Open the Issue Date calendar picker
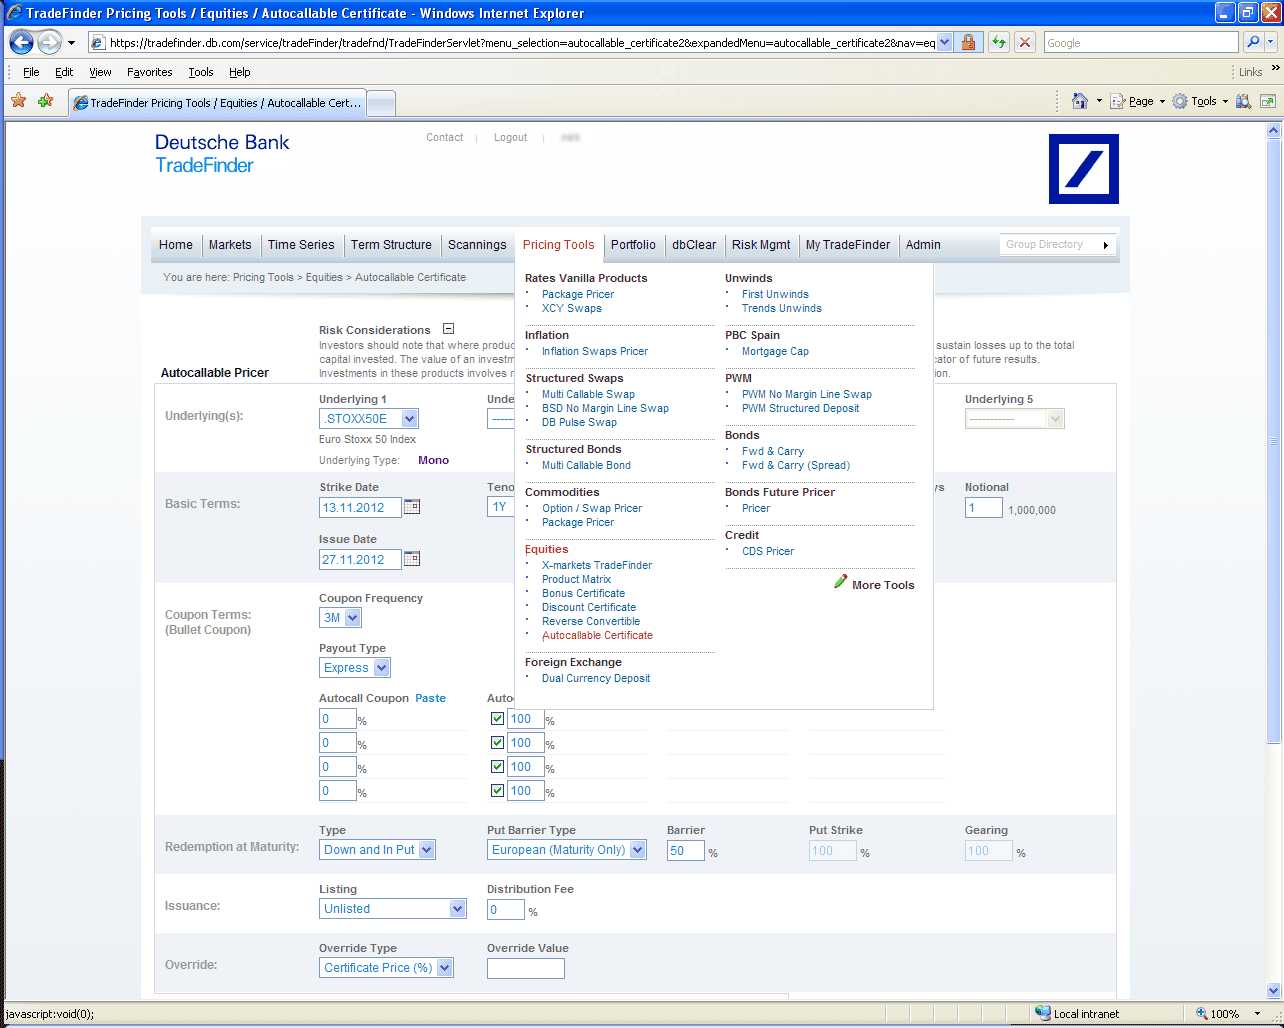1284x1028 pixels. pos(411,559)
